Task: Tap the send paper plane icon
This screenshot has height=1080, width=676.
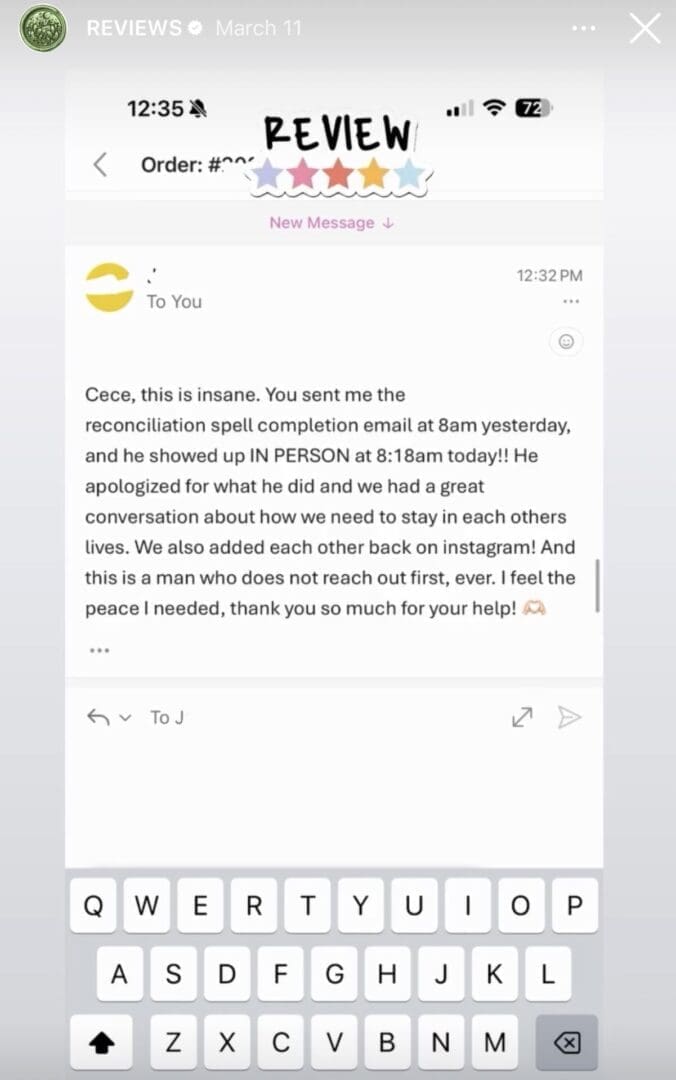Action: (571, 717)
